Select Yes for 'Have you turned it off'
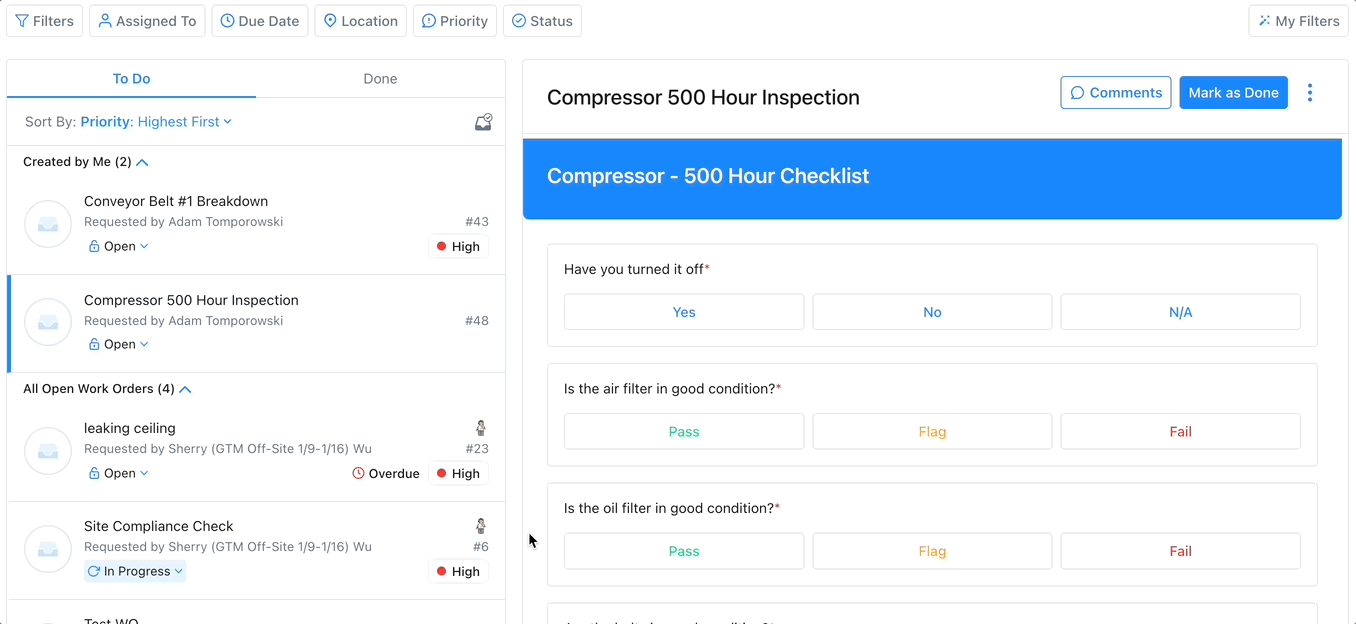The width and height of the screenshot is (1356, 624). 684,311
